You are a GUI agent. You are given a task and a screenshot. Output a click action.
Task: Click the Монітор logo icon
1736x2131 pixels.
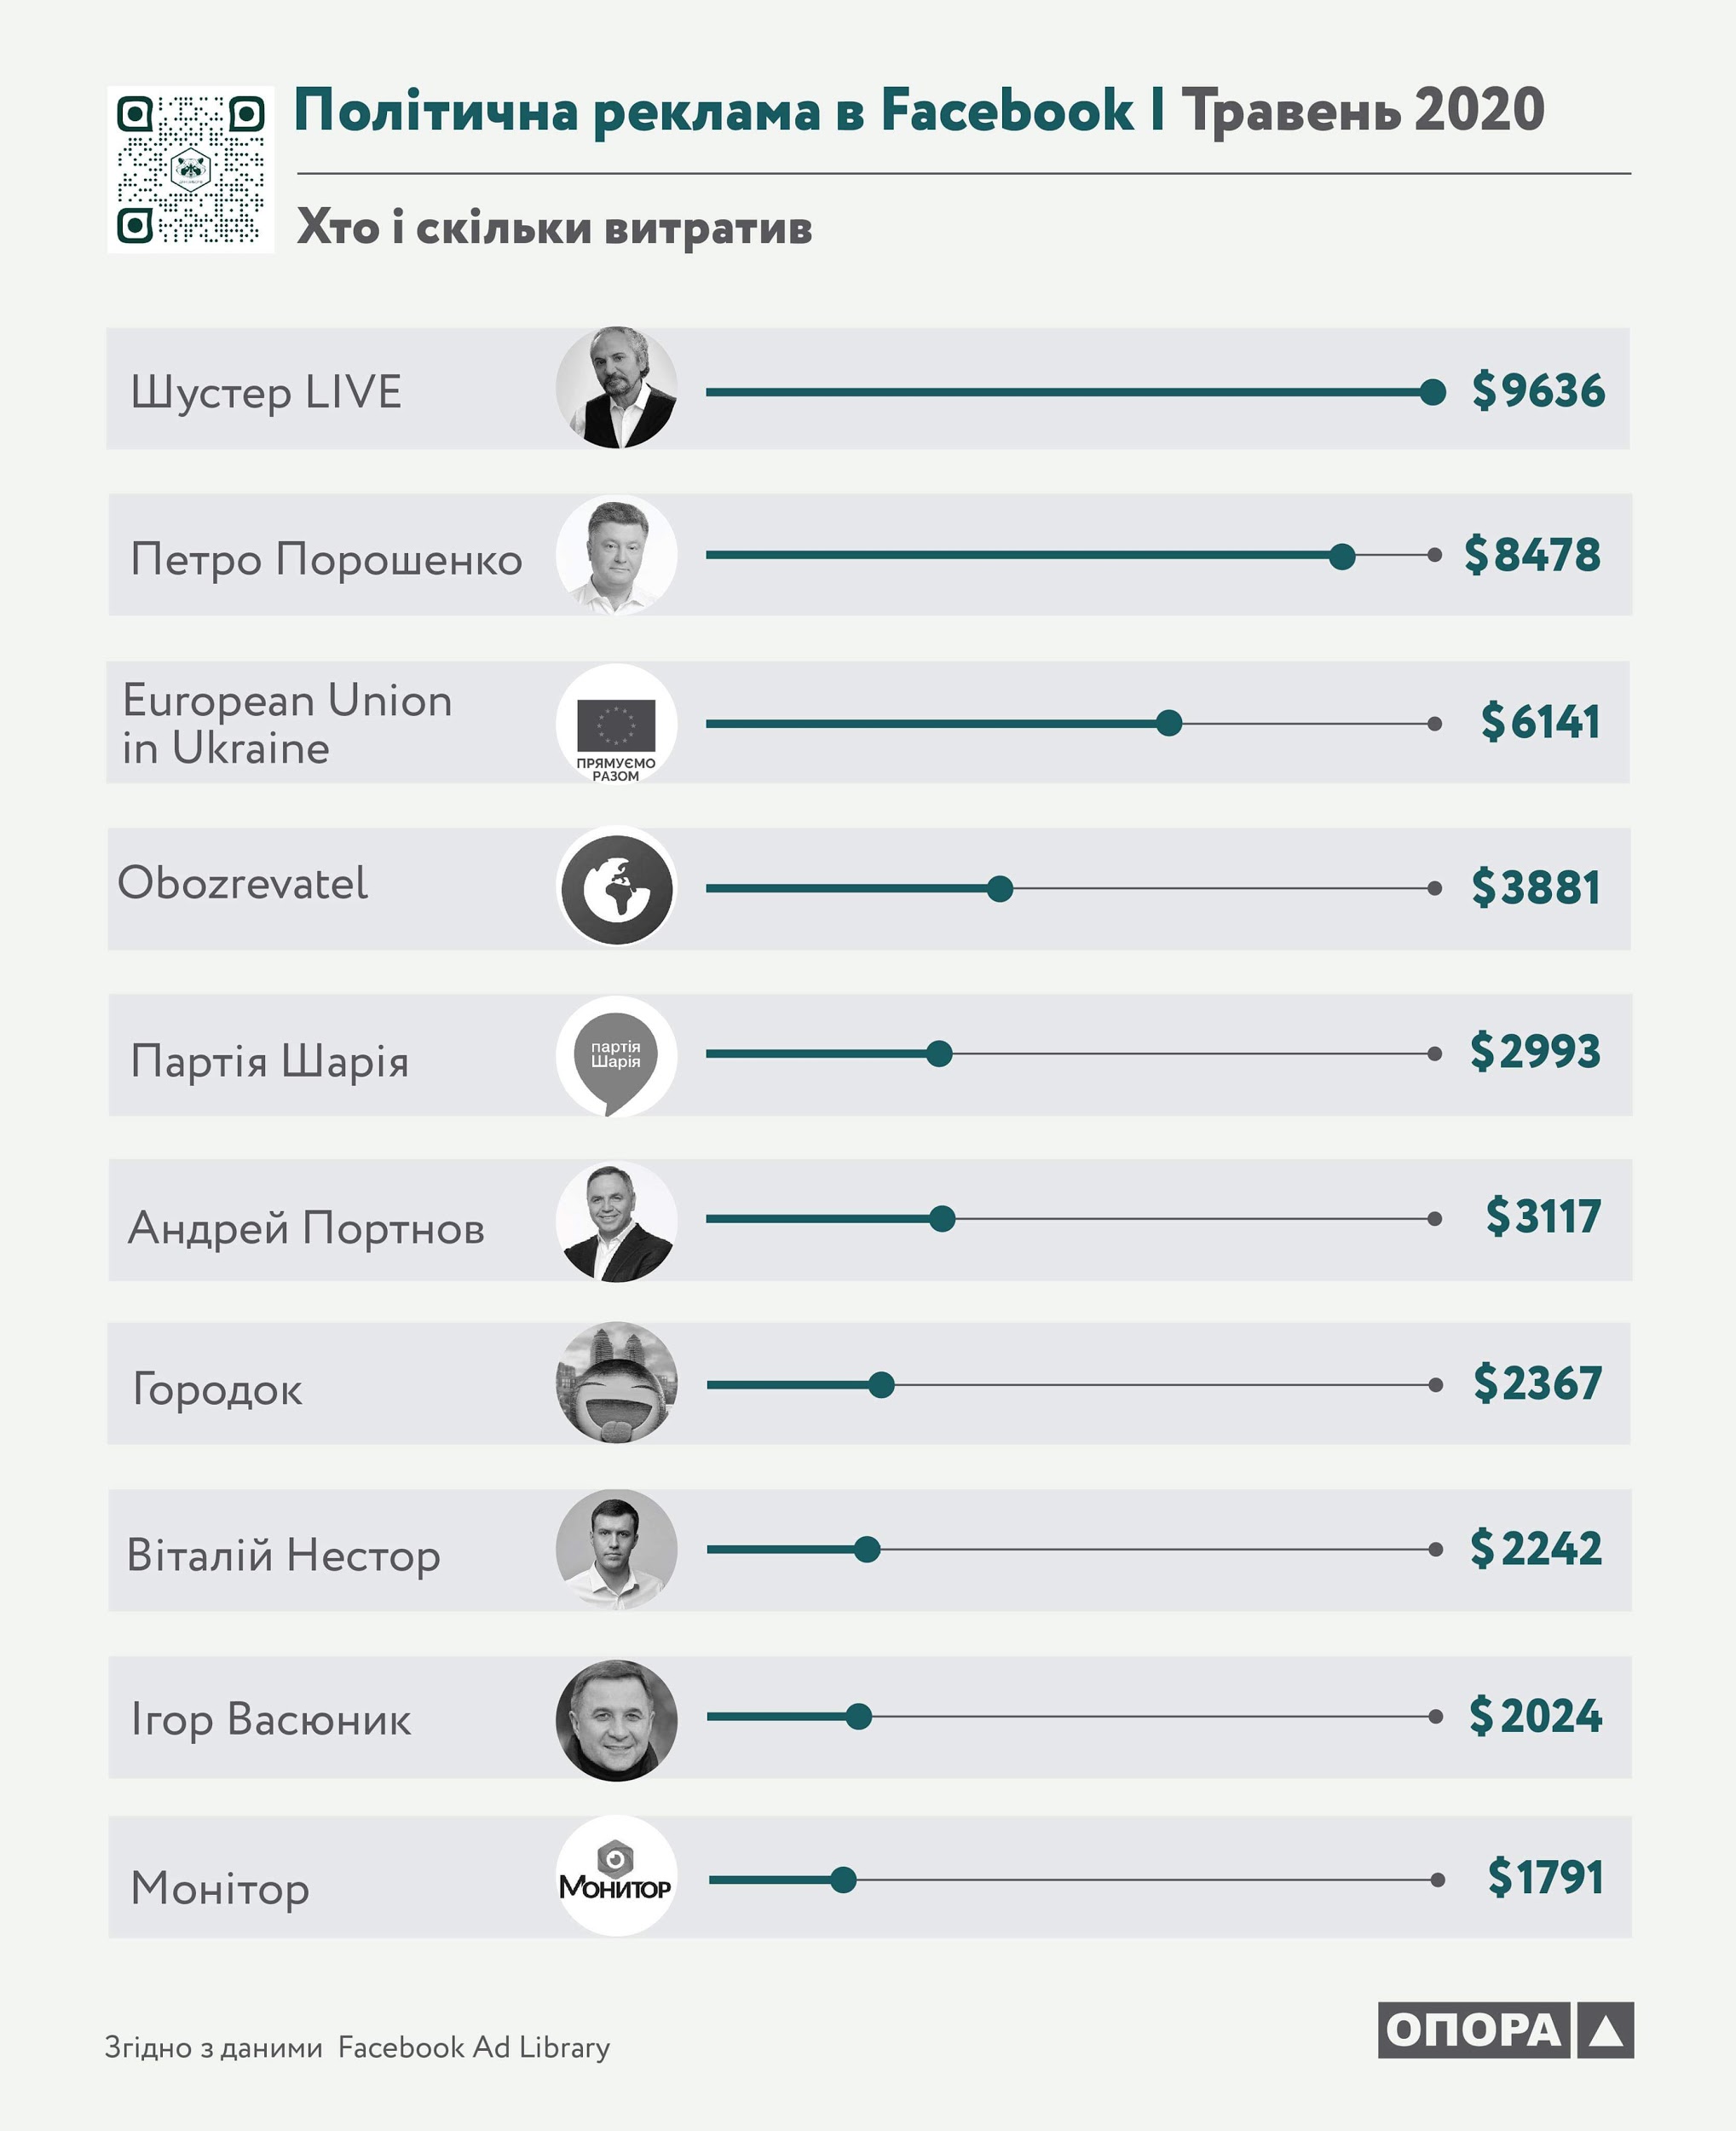pos(616,1876)
